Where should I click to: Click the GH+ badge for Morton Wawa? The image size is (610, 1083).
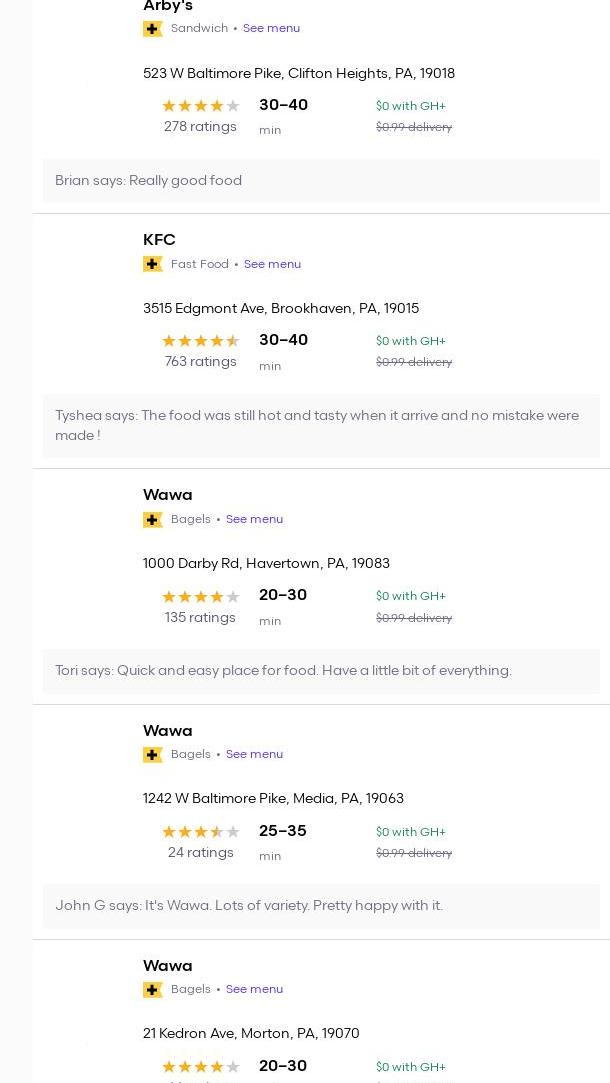click(153, 989)
